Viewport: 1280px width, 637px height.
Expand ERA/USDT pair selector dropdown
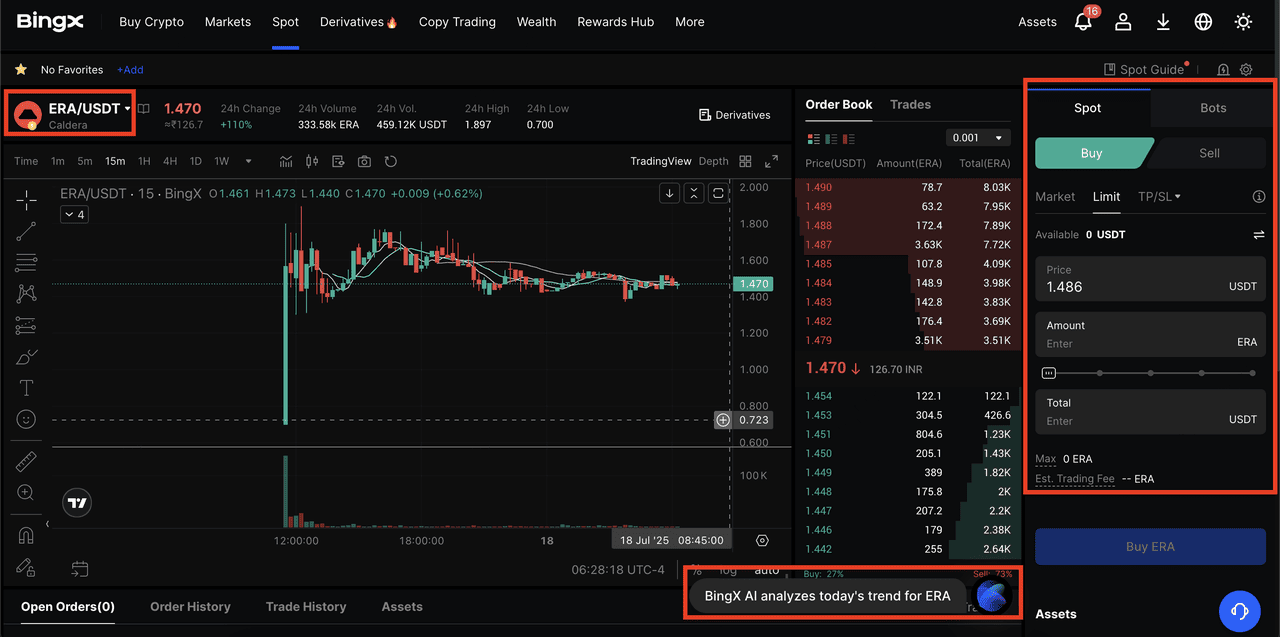(128, 109)
